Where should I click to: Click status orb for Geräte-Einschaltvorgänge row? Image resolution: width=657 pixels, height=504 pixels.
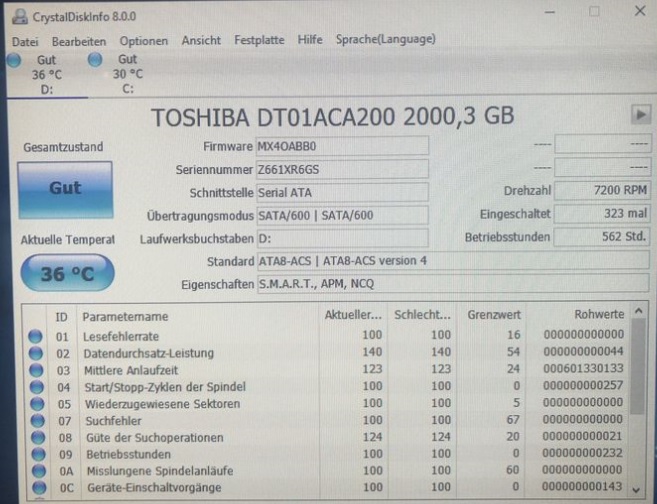click(39, 487)
